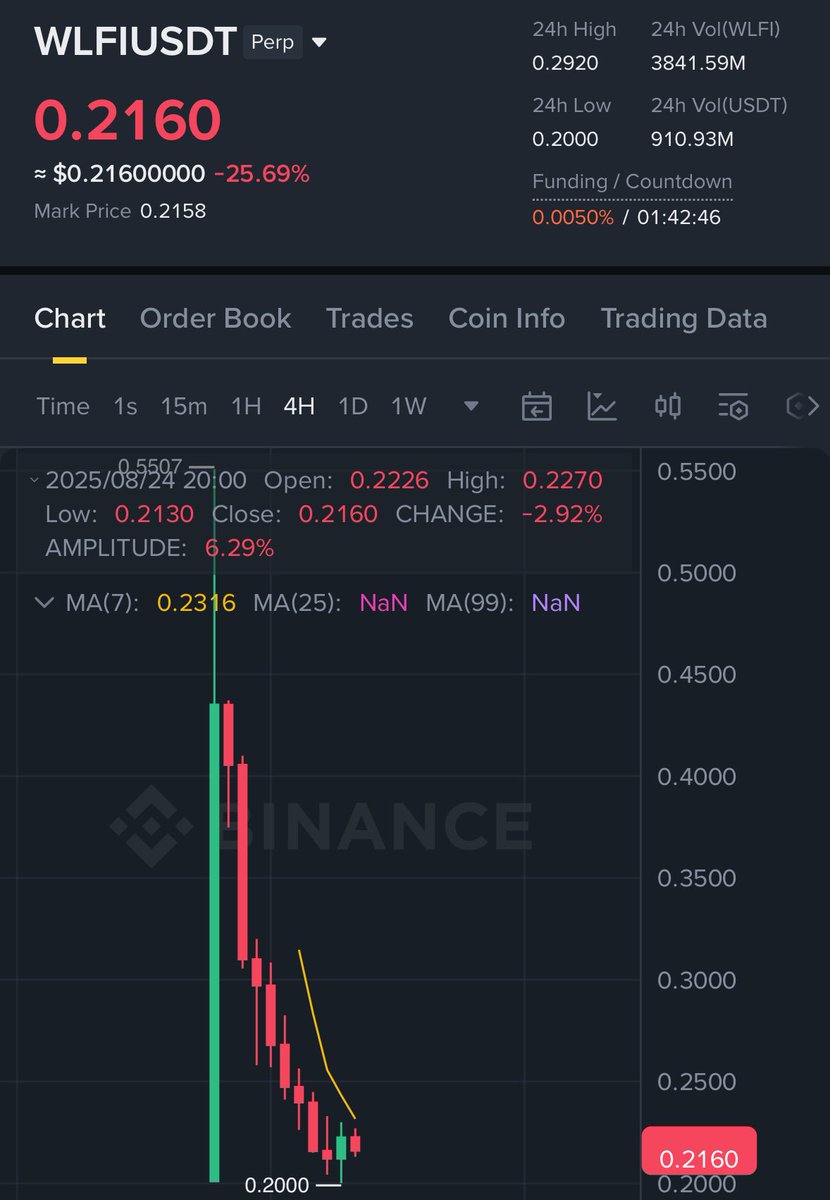Tap the 0.5507 high marker on chart
This screenshot has width=830, height=1200.
tap(151, 466)
